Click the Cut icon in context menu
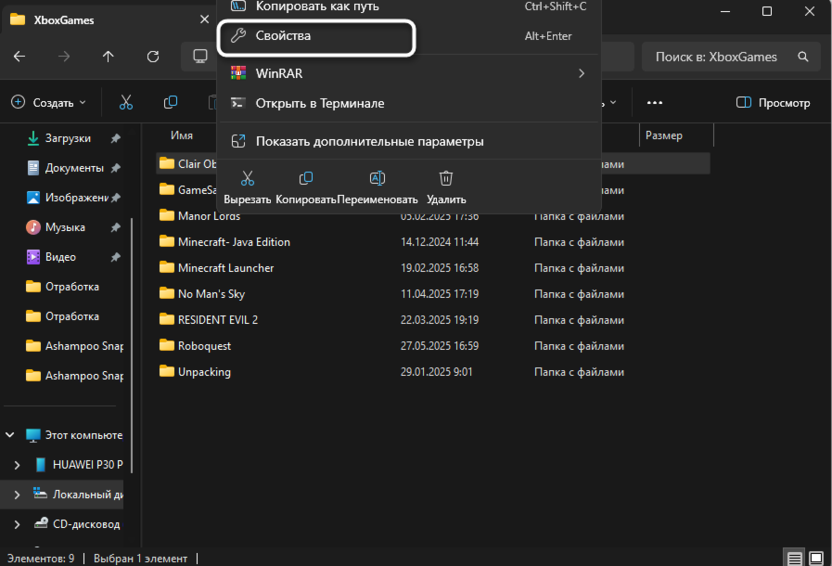Screen dimensions: 832x566 click(247, 179)
